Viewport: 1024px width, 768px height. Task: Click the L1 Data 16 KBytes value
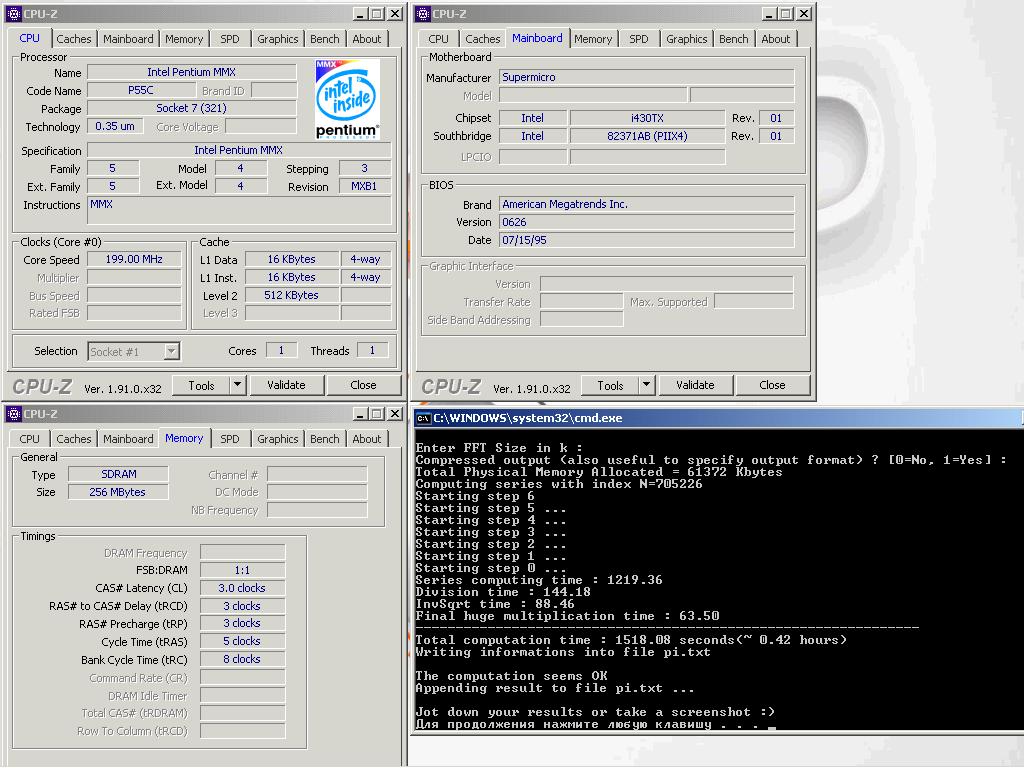coord(291,259)
